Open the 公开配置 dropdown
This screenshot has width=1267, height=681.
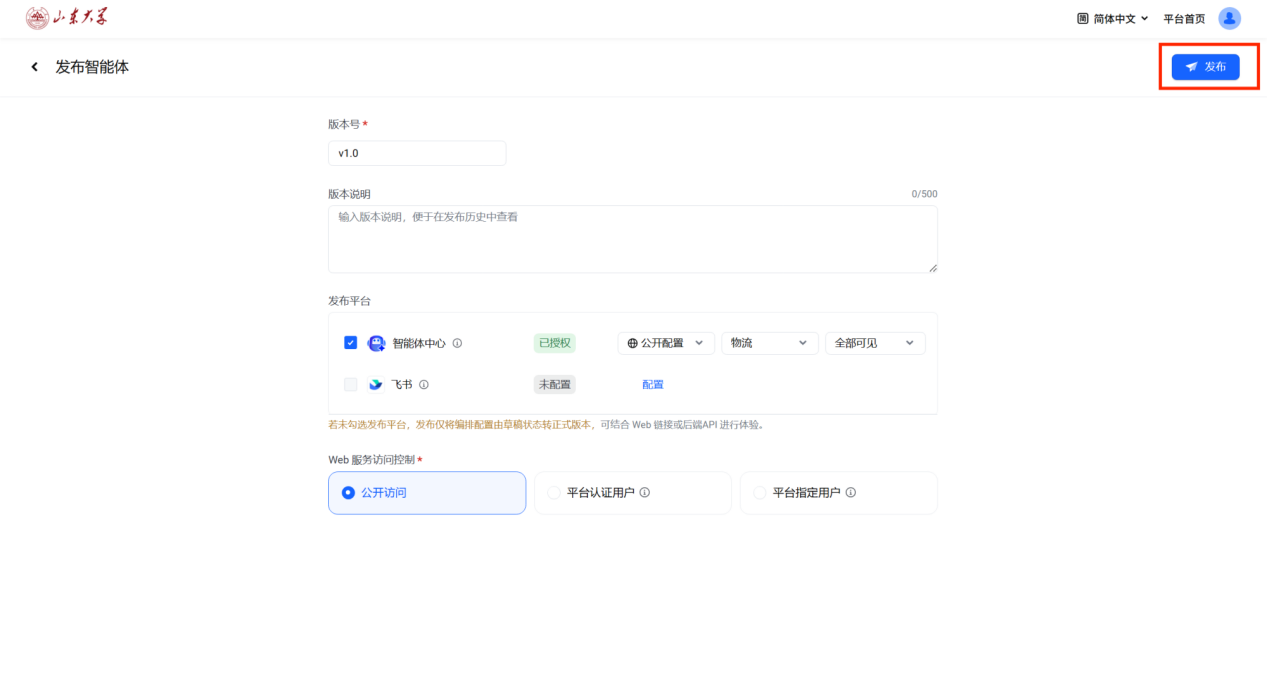(666, 343)
